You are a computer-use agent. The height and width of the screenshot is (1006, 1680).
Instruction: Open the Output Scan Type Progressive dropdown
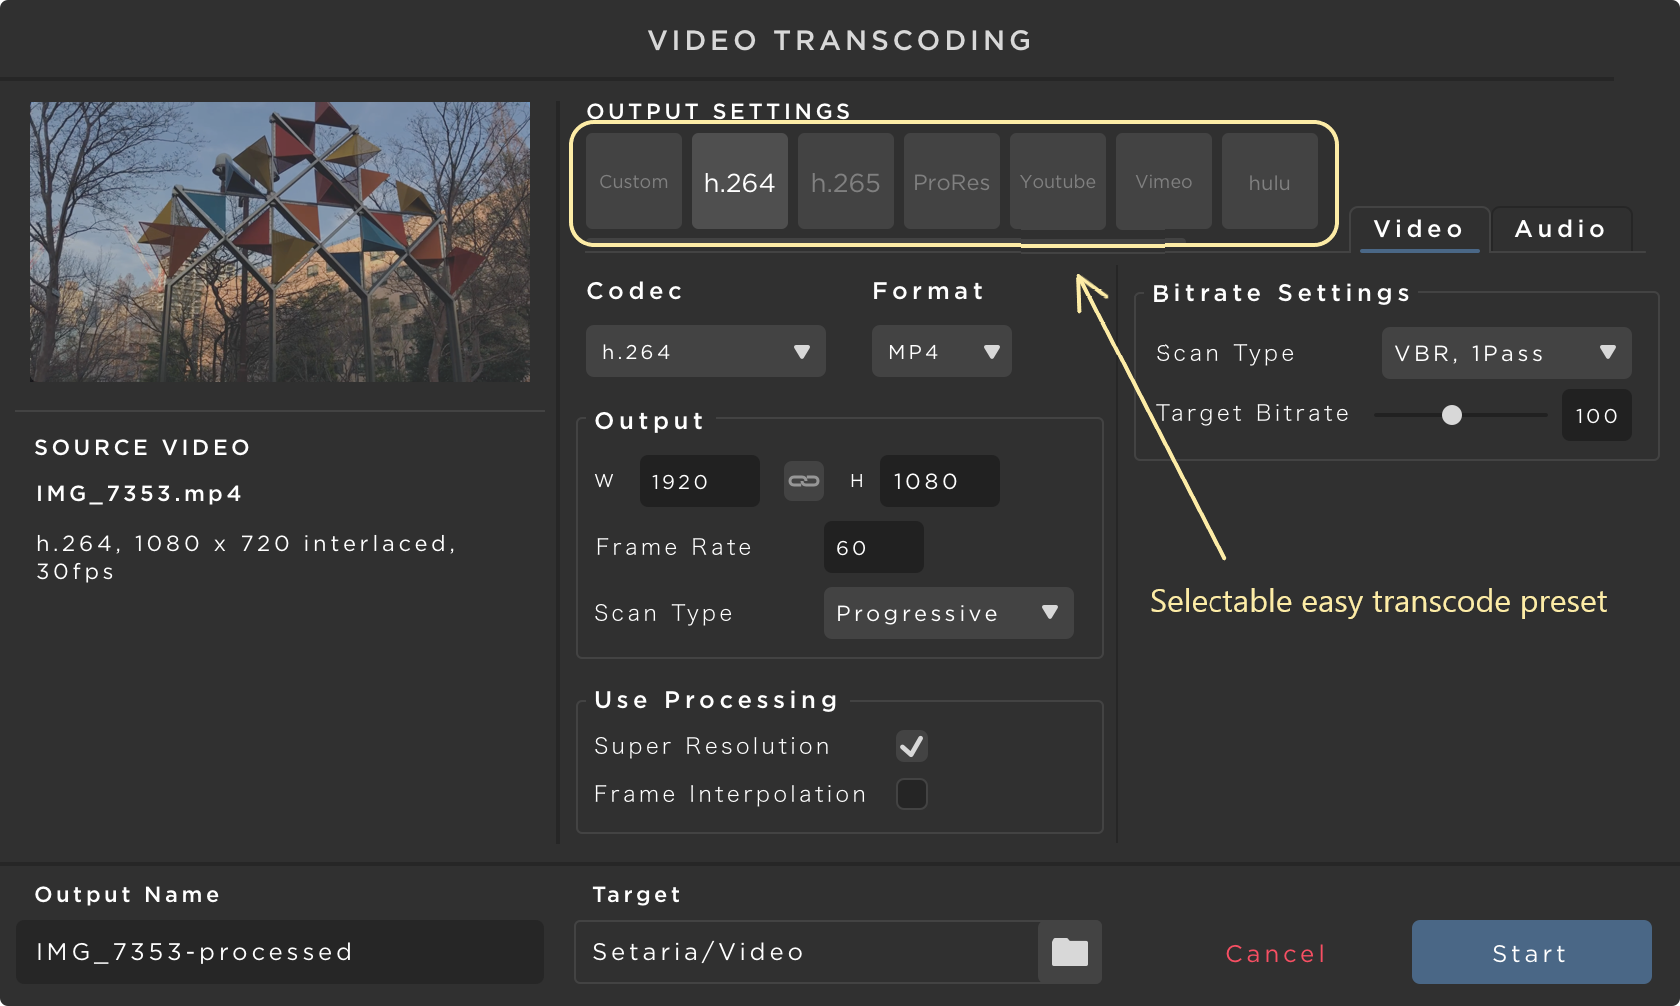coord(949,613)
